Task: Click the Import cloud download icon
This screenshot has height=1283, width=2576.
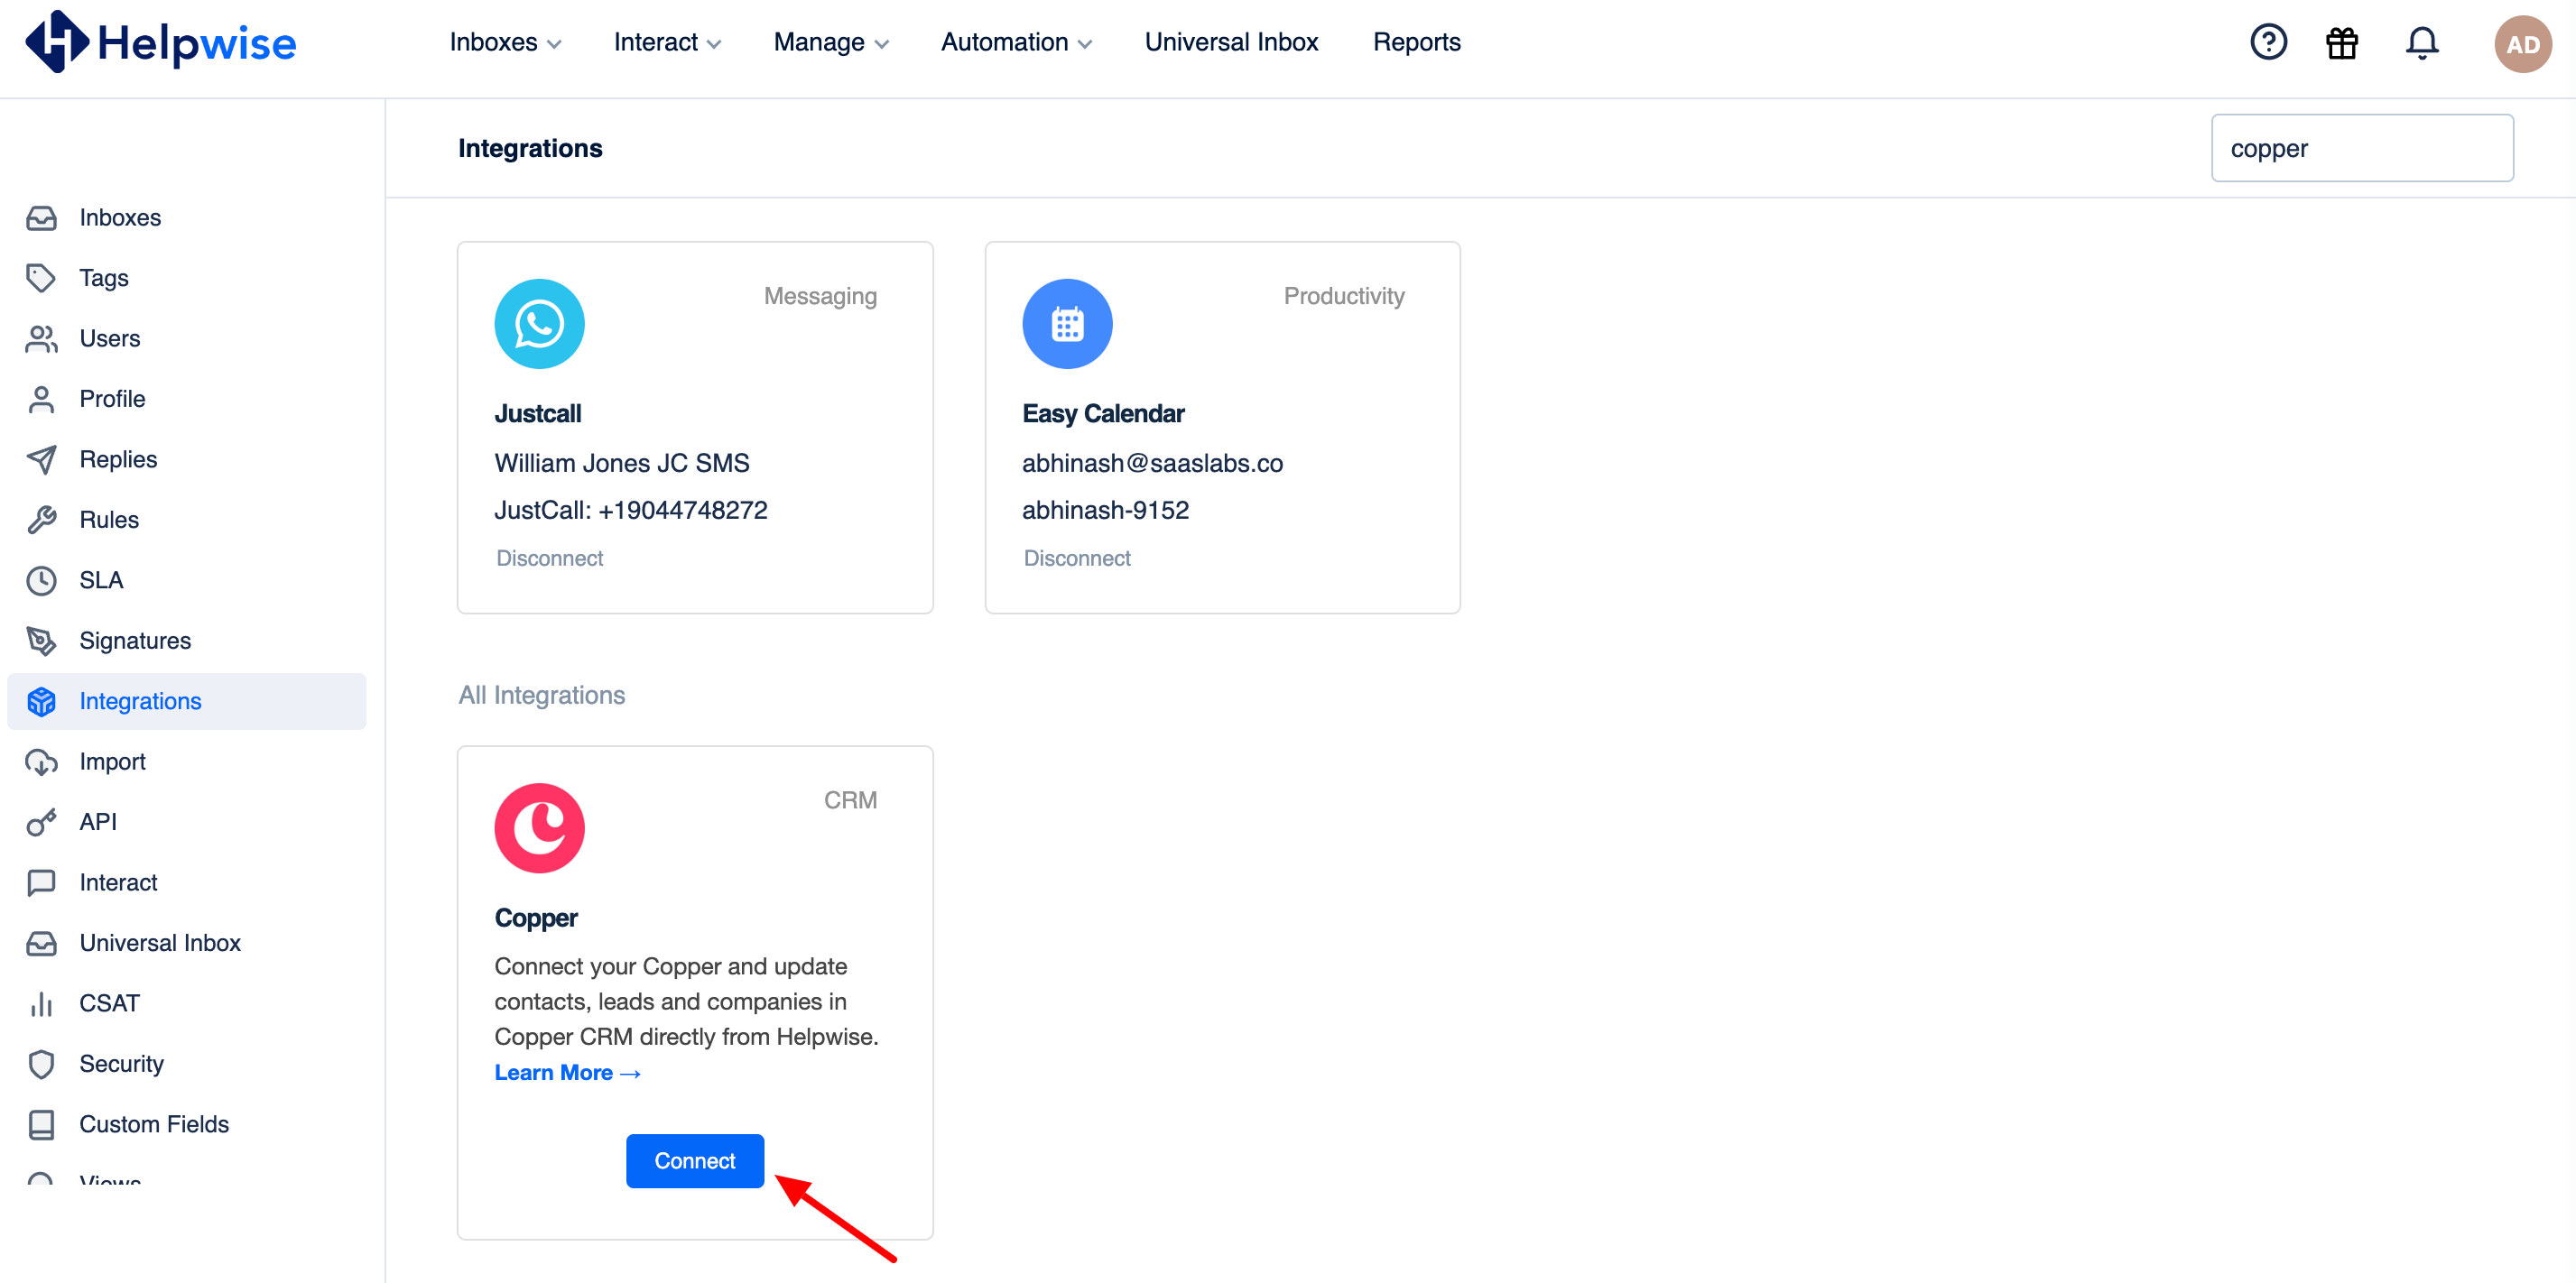Action: (41, 762)
